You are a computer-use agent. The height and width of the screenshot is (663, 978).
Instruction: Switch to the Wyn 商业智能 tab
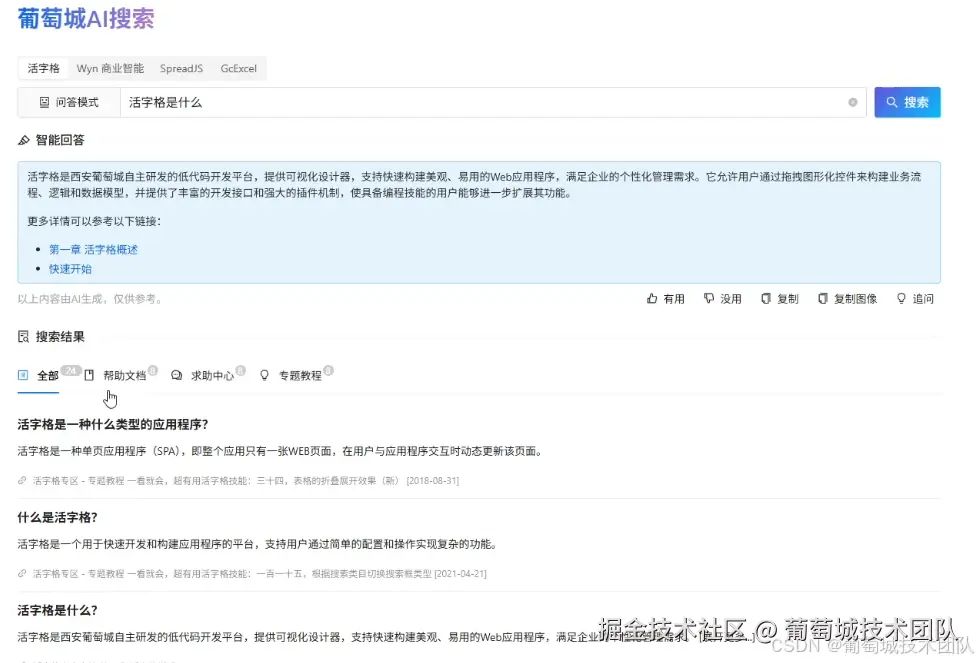[x=109, y=68]
